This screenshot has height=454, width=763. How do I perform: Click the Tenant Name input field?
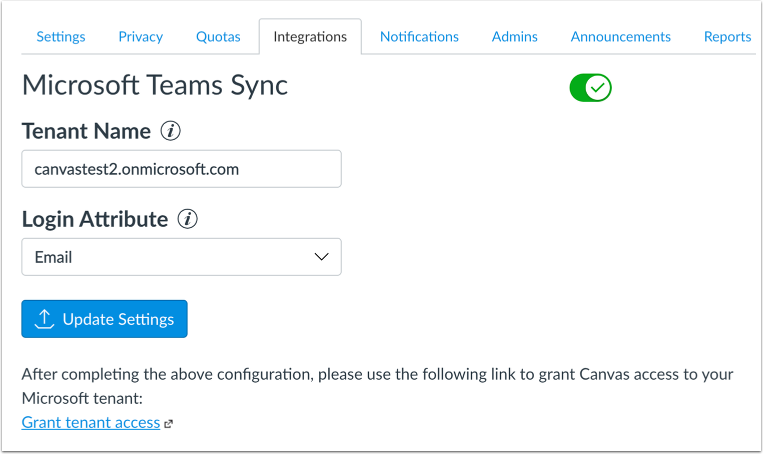182,169
